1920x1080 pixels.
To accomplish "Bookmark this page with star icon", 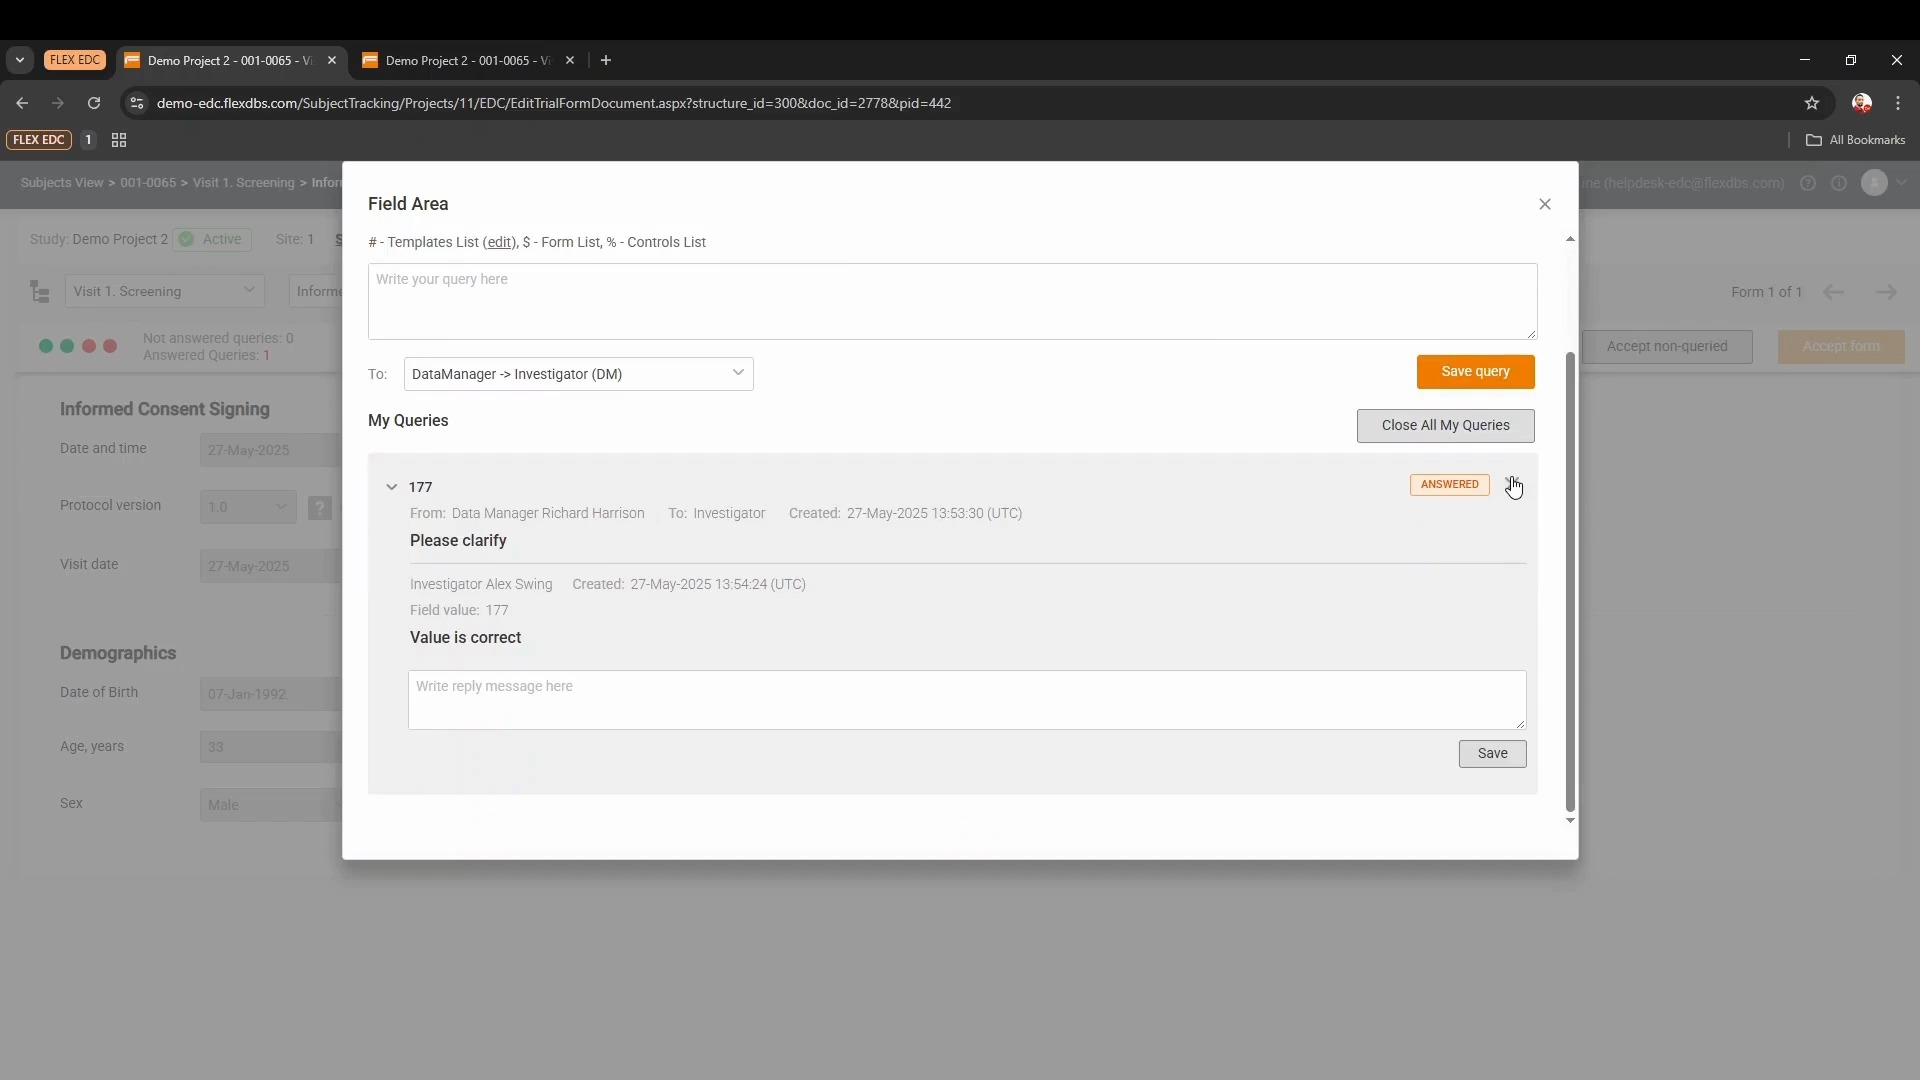I will pyautogui.click(x=1811, y=103).
